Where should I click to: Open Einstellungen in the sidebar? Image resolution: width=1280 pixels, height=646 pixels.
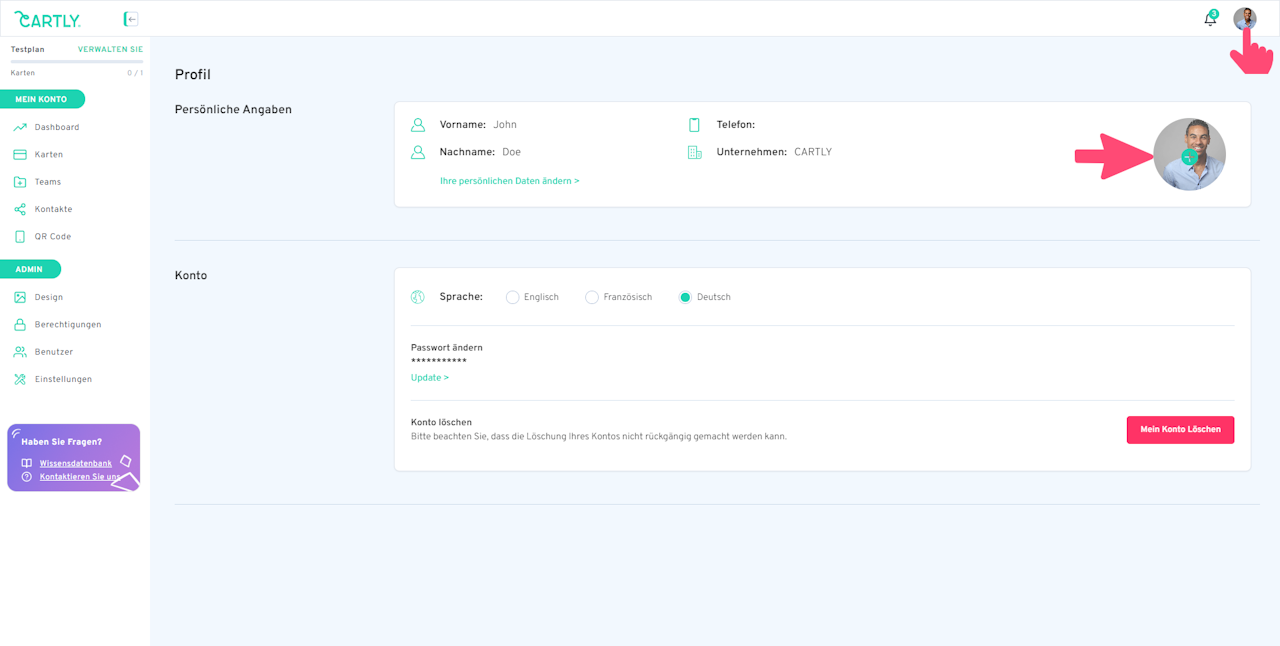pos(63,379)
